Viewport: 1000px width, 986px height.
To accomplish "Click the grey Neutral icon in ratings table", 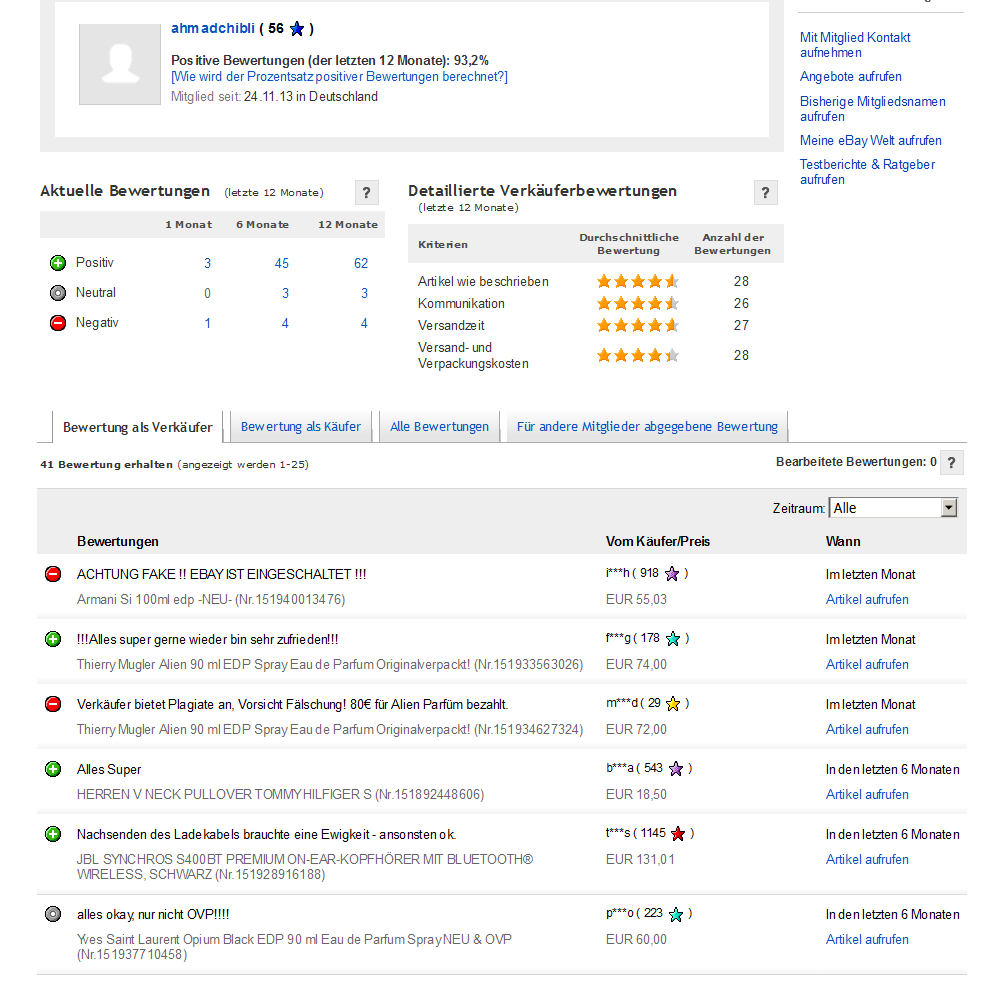I will pos(58,293).
